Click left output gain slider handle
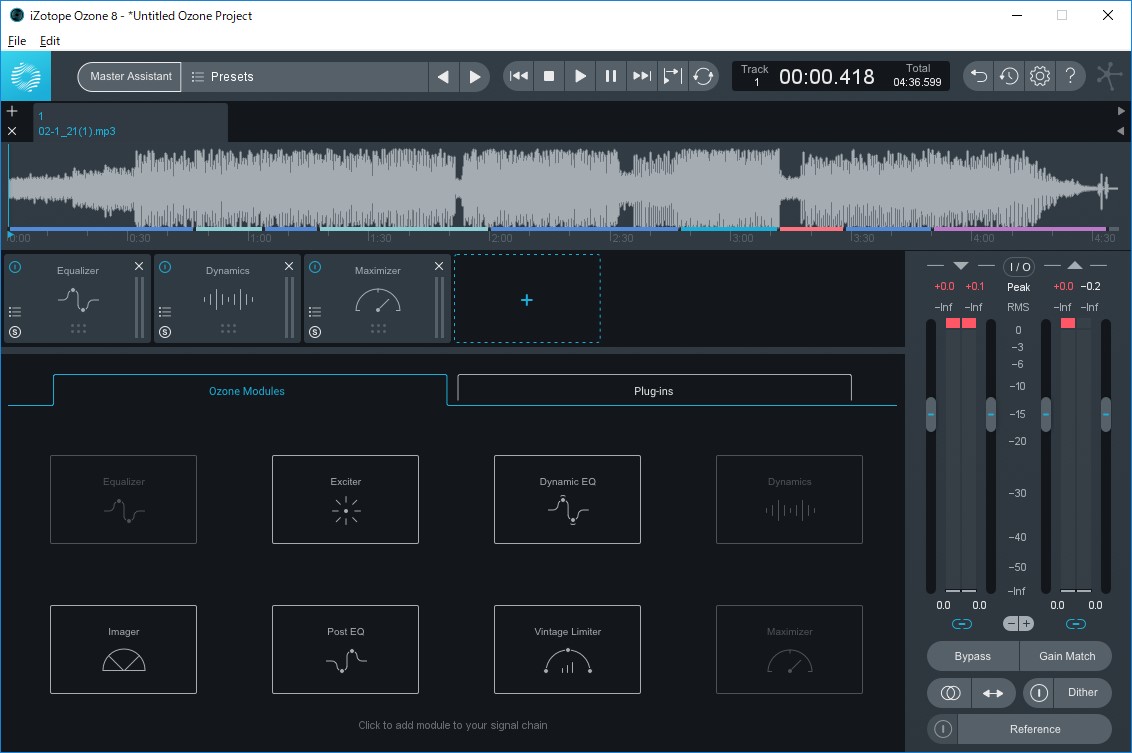This screenshot has width=1132, height=753. tap(1046, 415)
